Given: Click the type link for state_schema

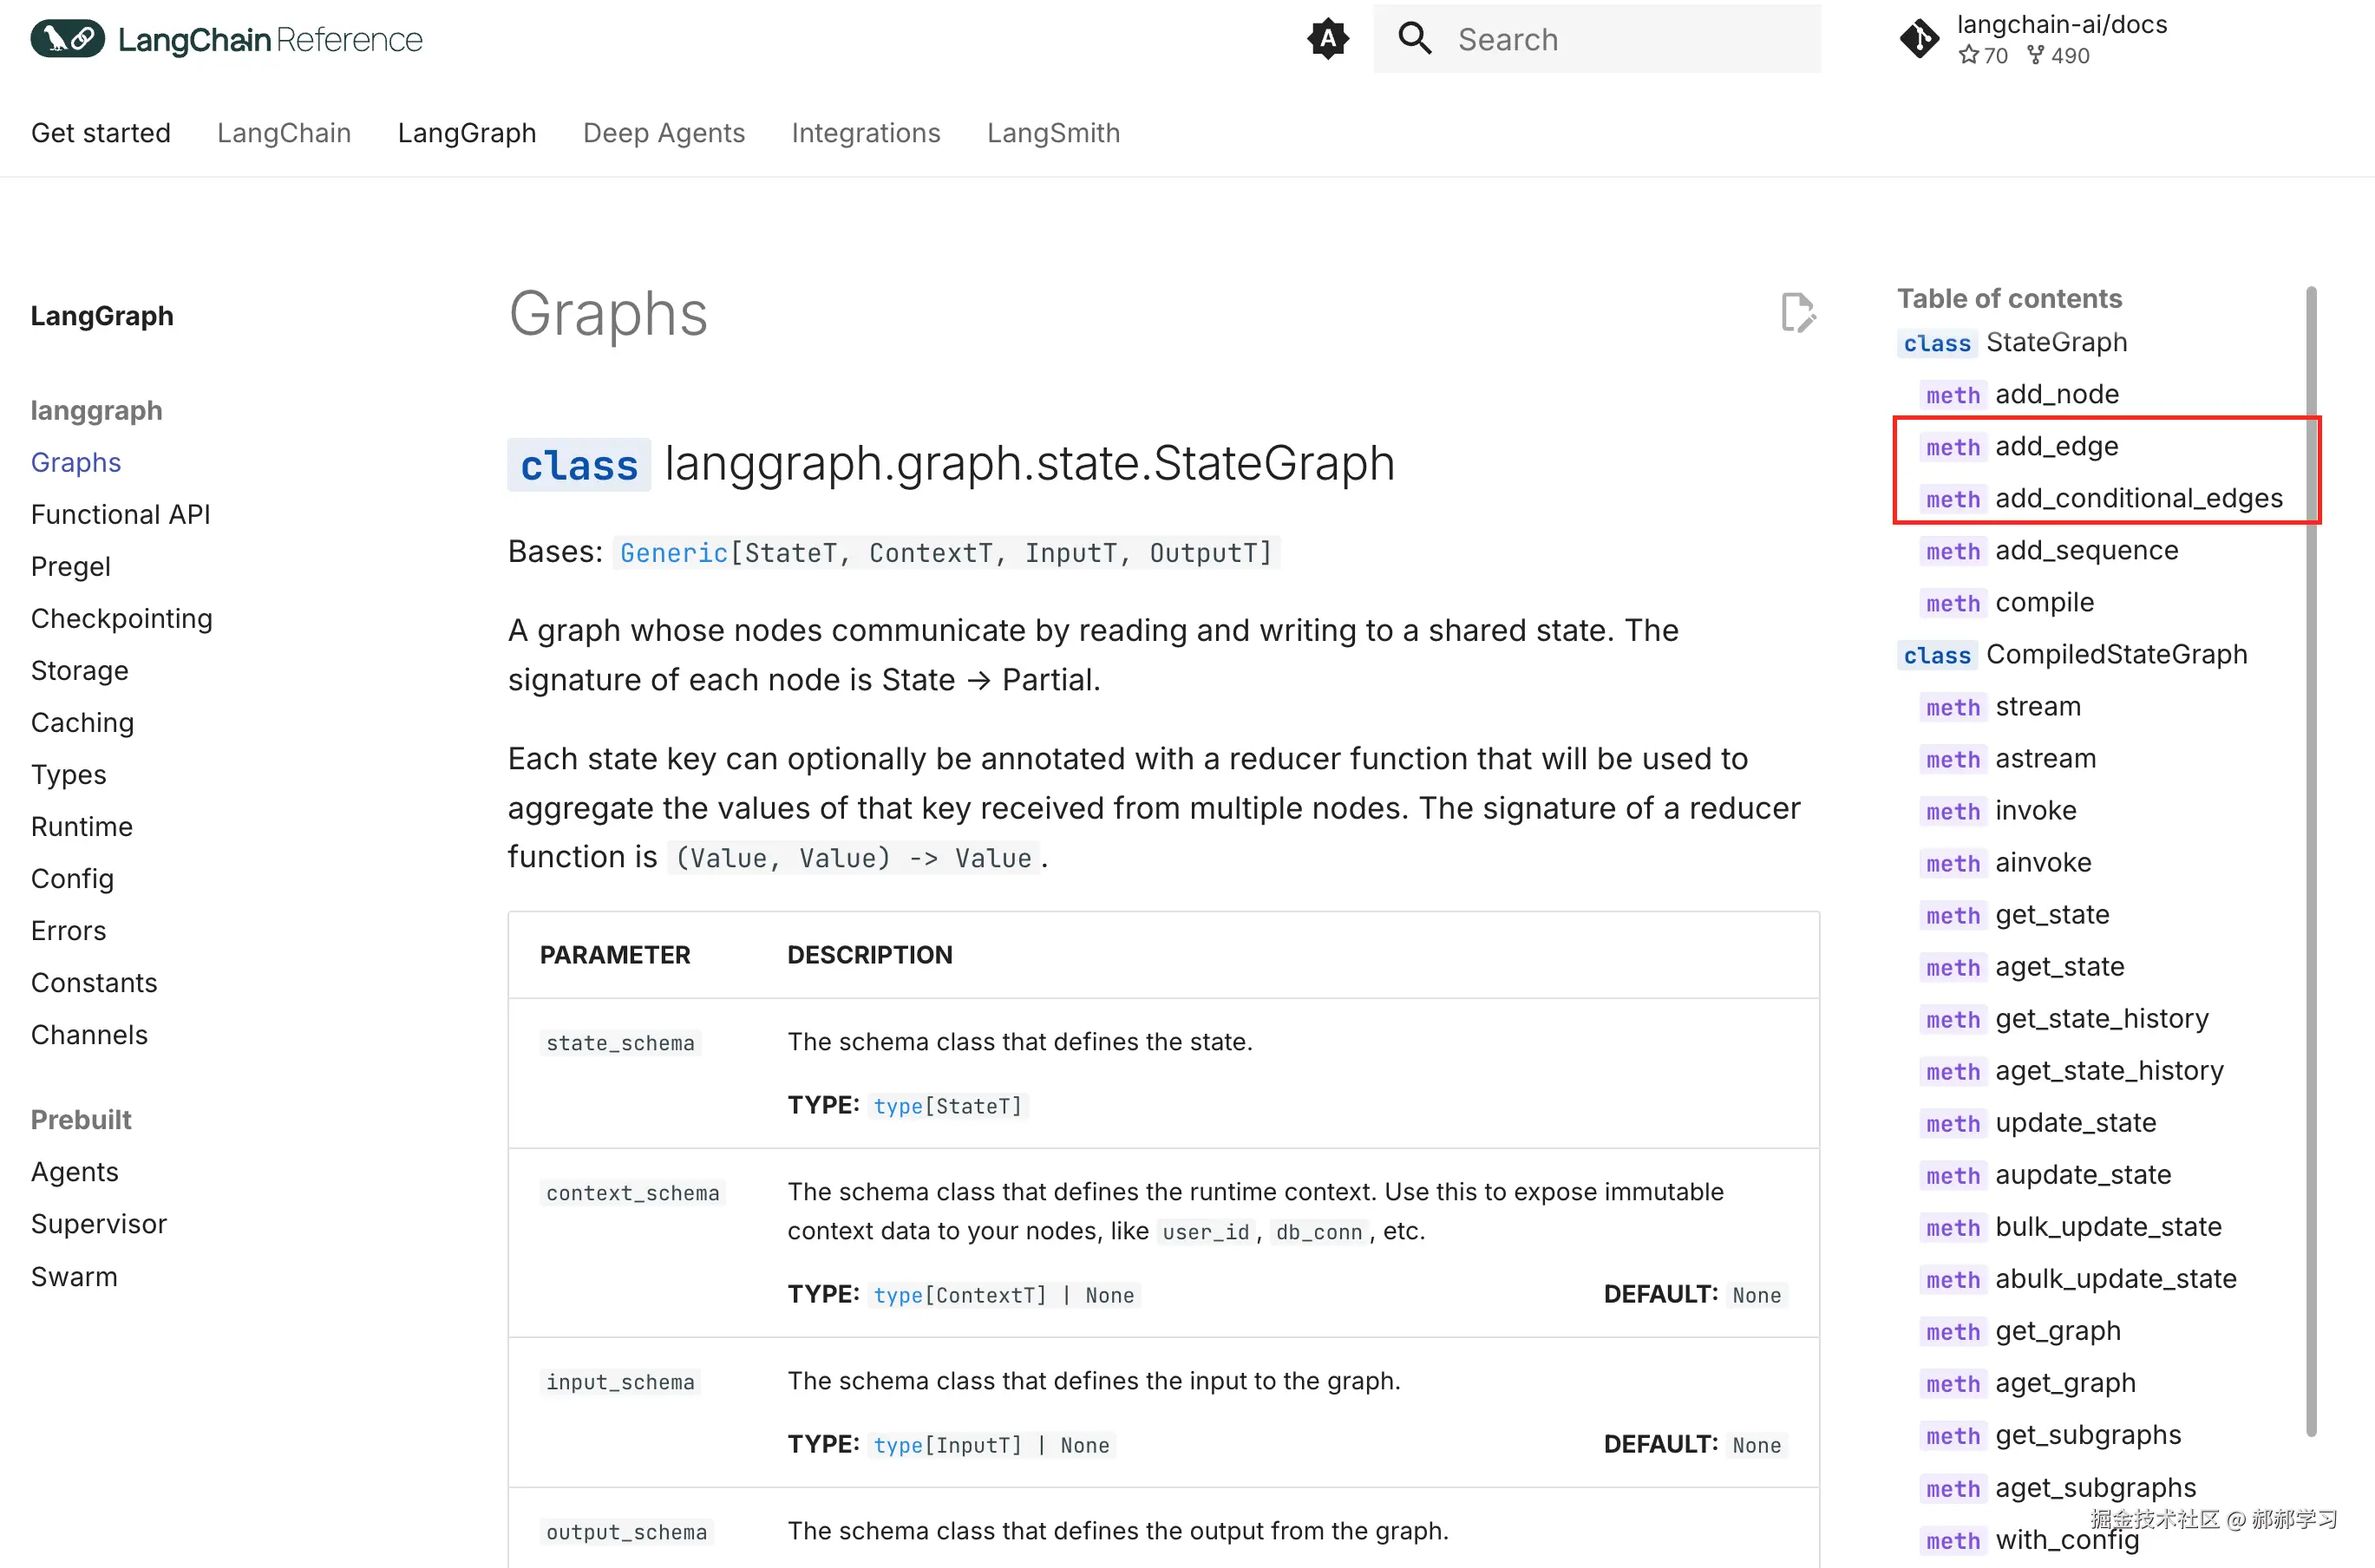Looking at the screenshot, I should [897, 1106].
